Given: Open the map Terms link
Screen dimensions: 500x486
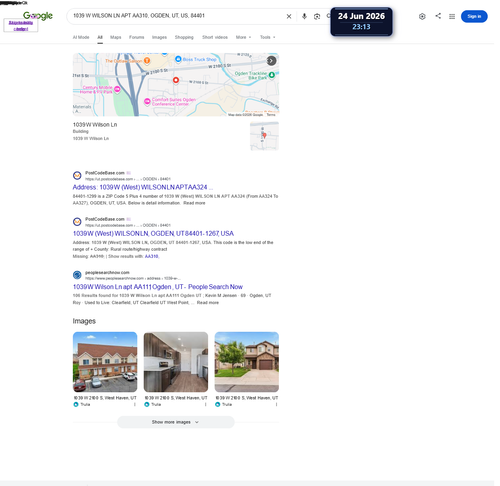Looking at the screenshot, I should click(271, 115).
